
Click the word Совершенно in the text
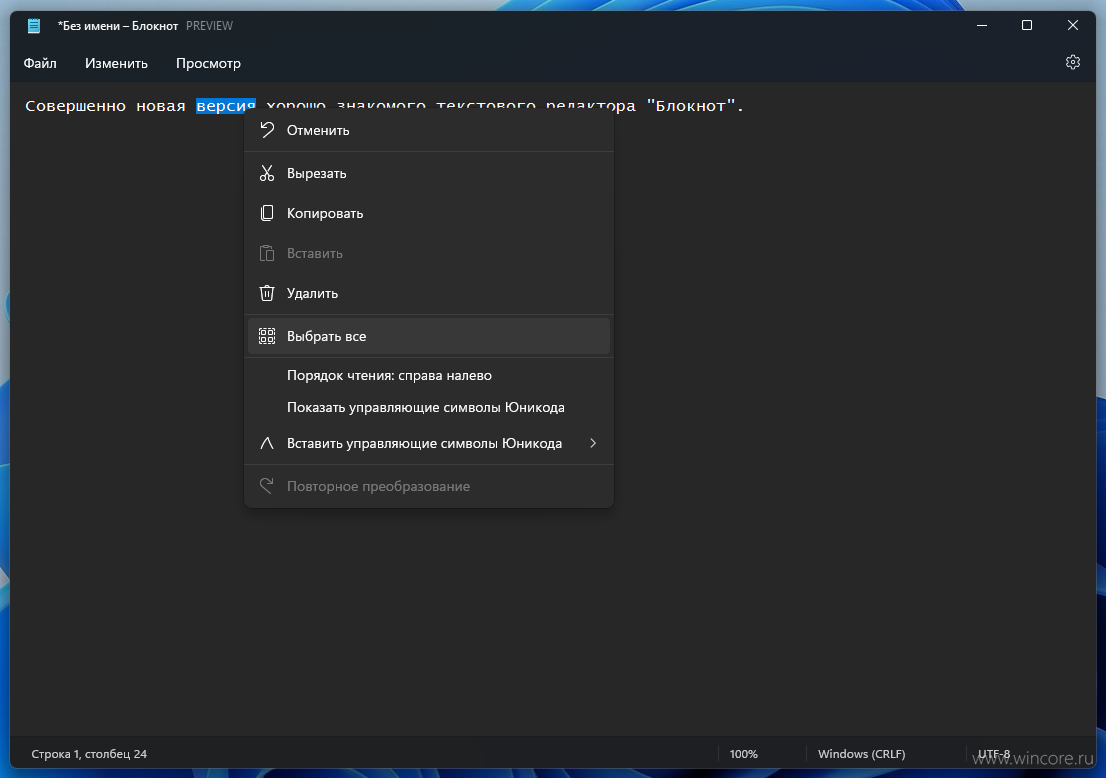pyautogui.click(x=75, y=106)
